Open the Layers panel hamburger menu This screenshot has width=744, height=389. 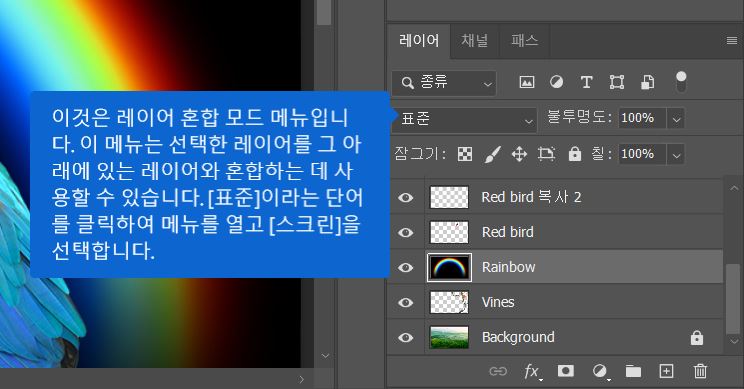732,41
